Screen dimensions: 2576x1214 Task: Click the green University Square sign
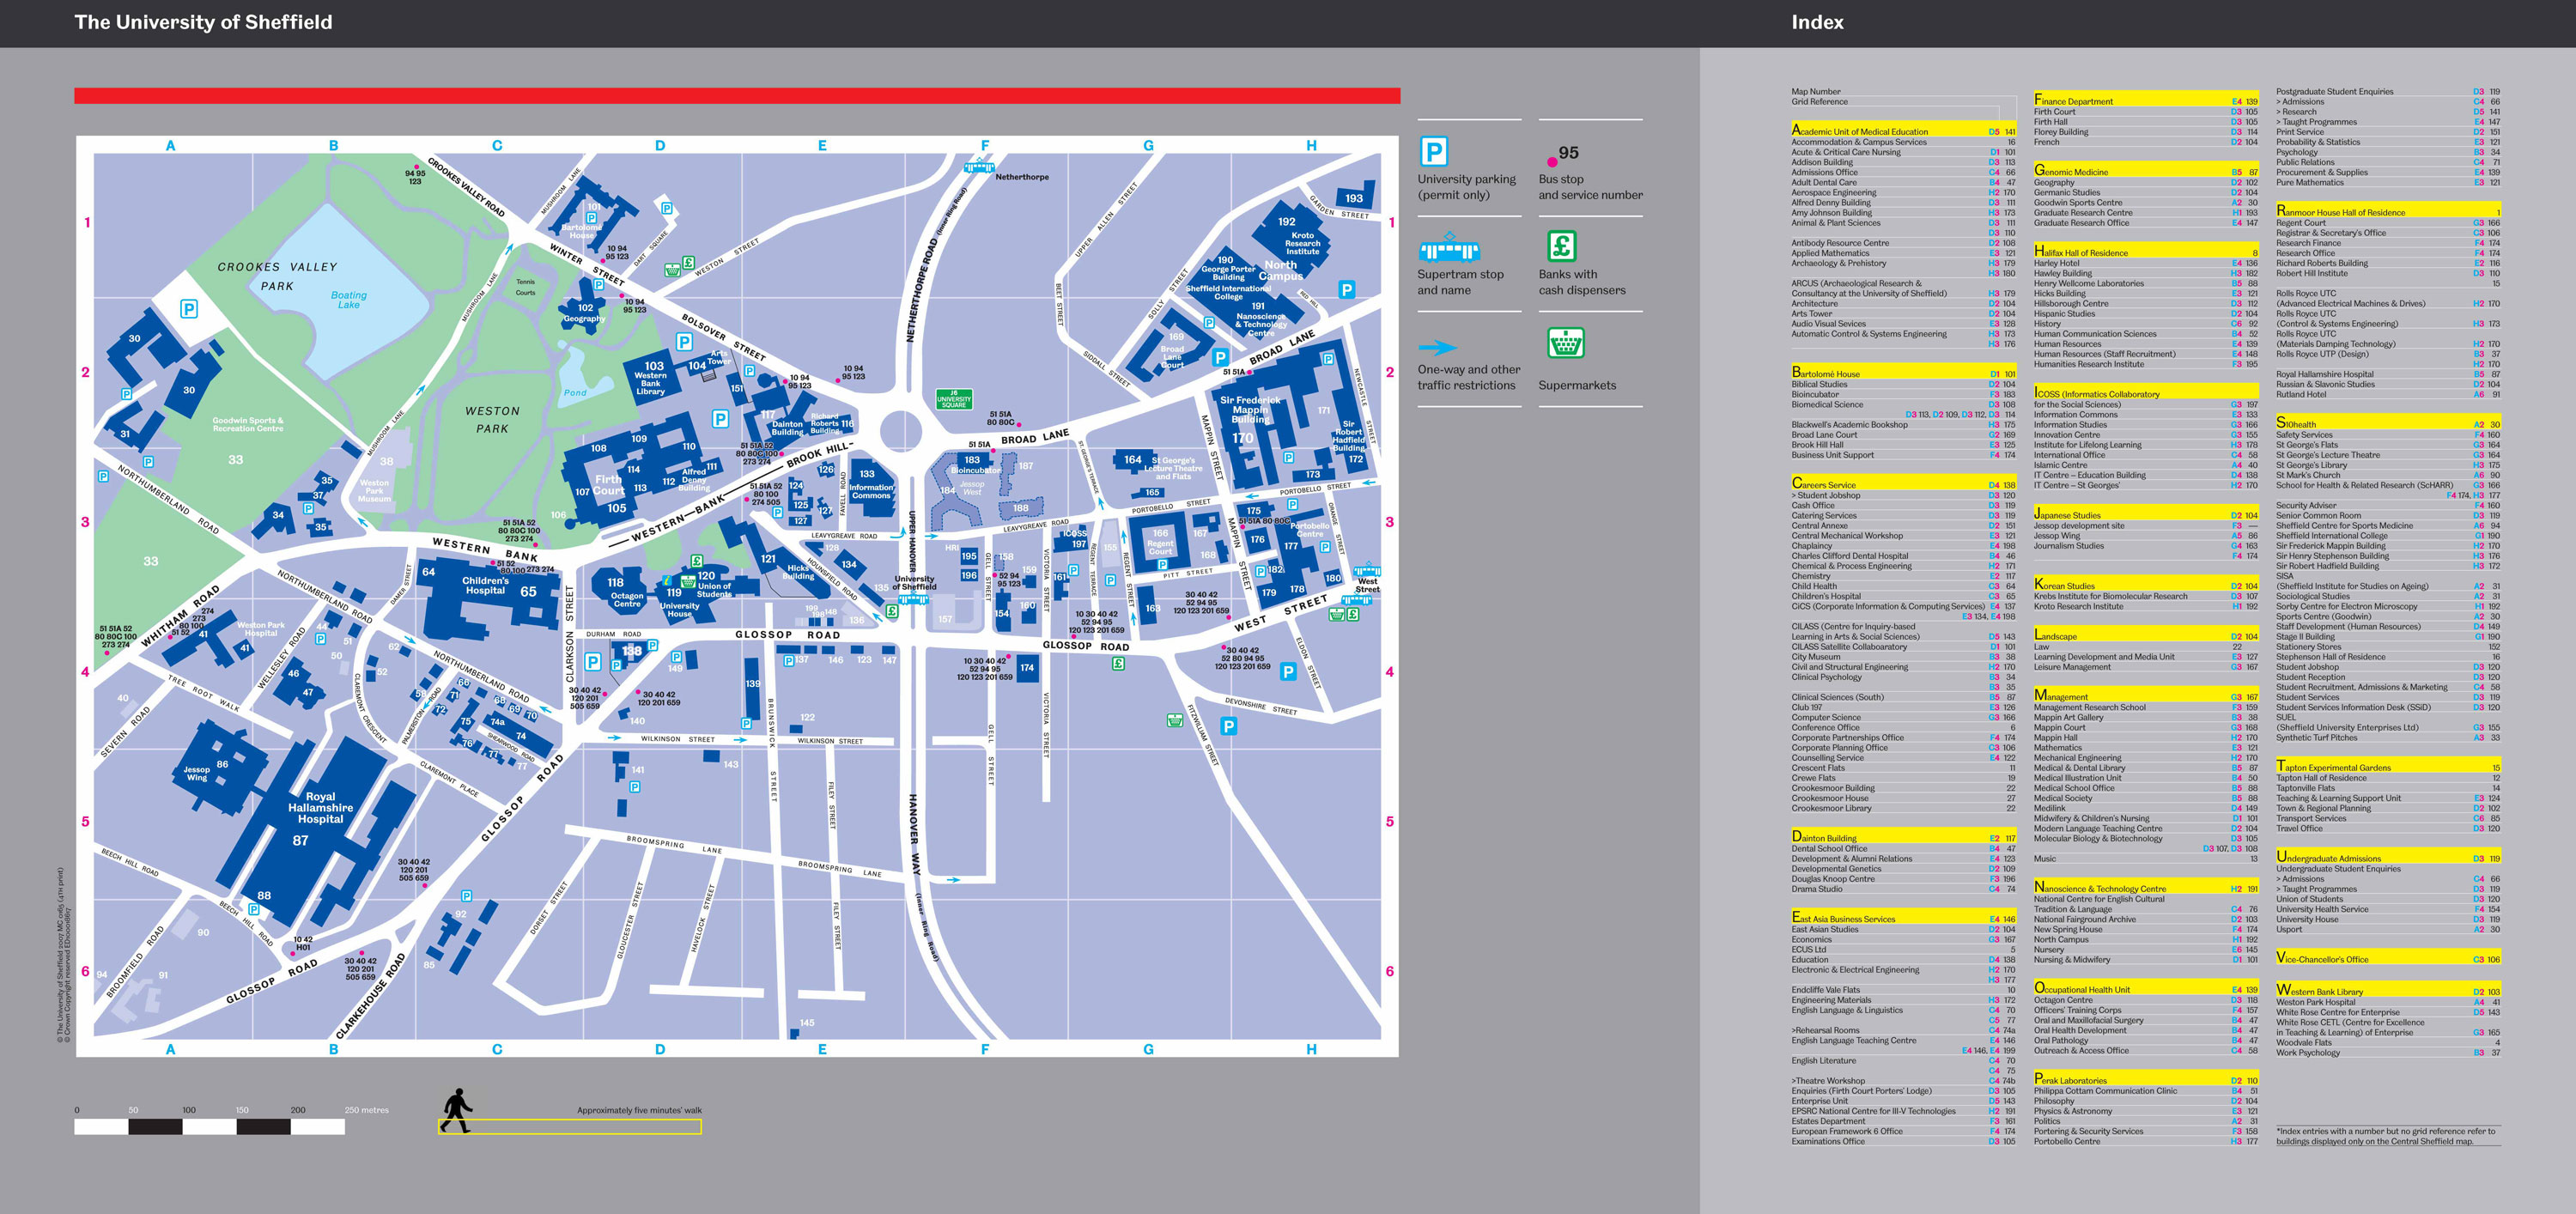(953, 399)
